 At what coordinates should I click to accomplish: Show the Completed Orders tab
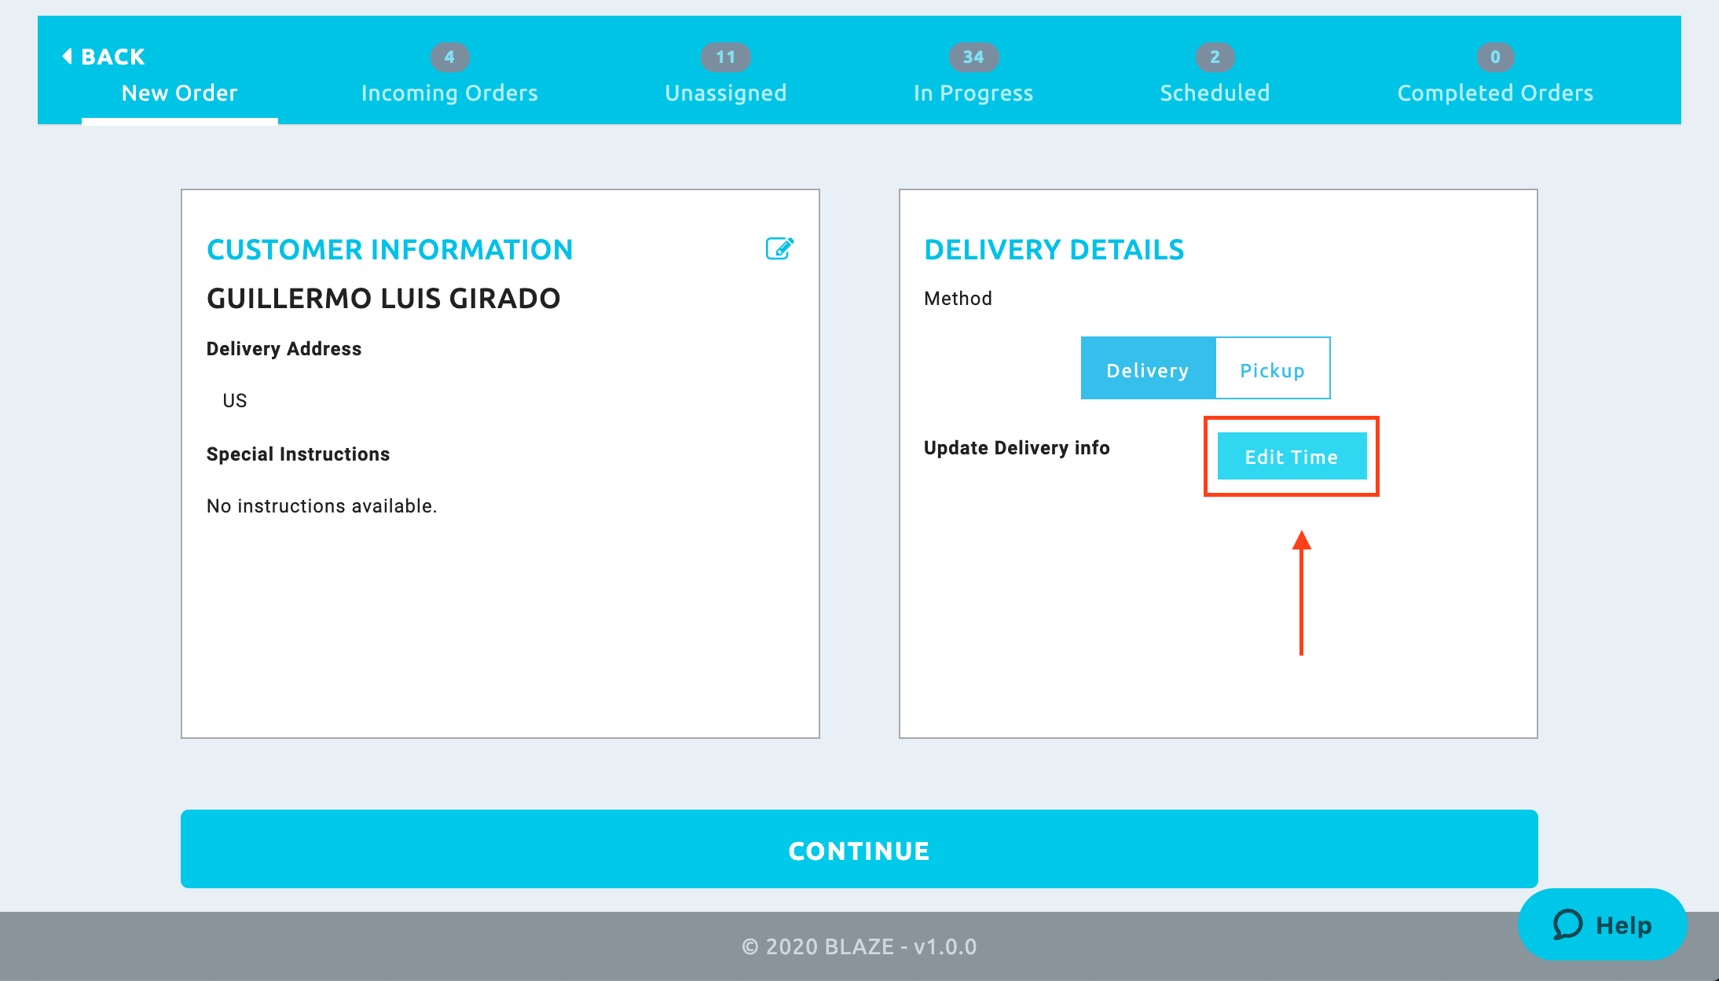click(1494, 93)
